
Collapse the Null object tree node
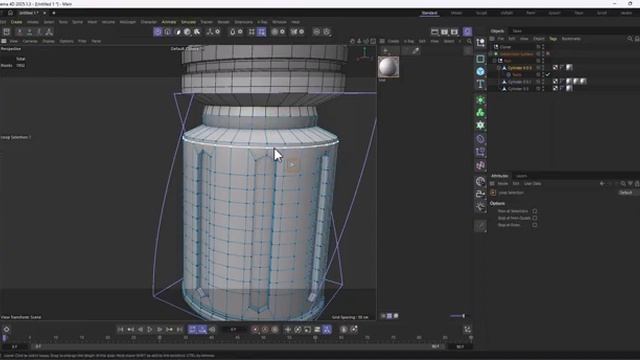click(495, 60)
